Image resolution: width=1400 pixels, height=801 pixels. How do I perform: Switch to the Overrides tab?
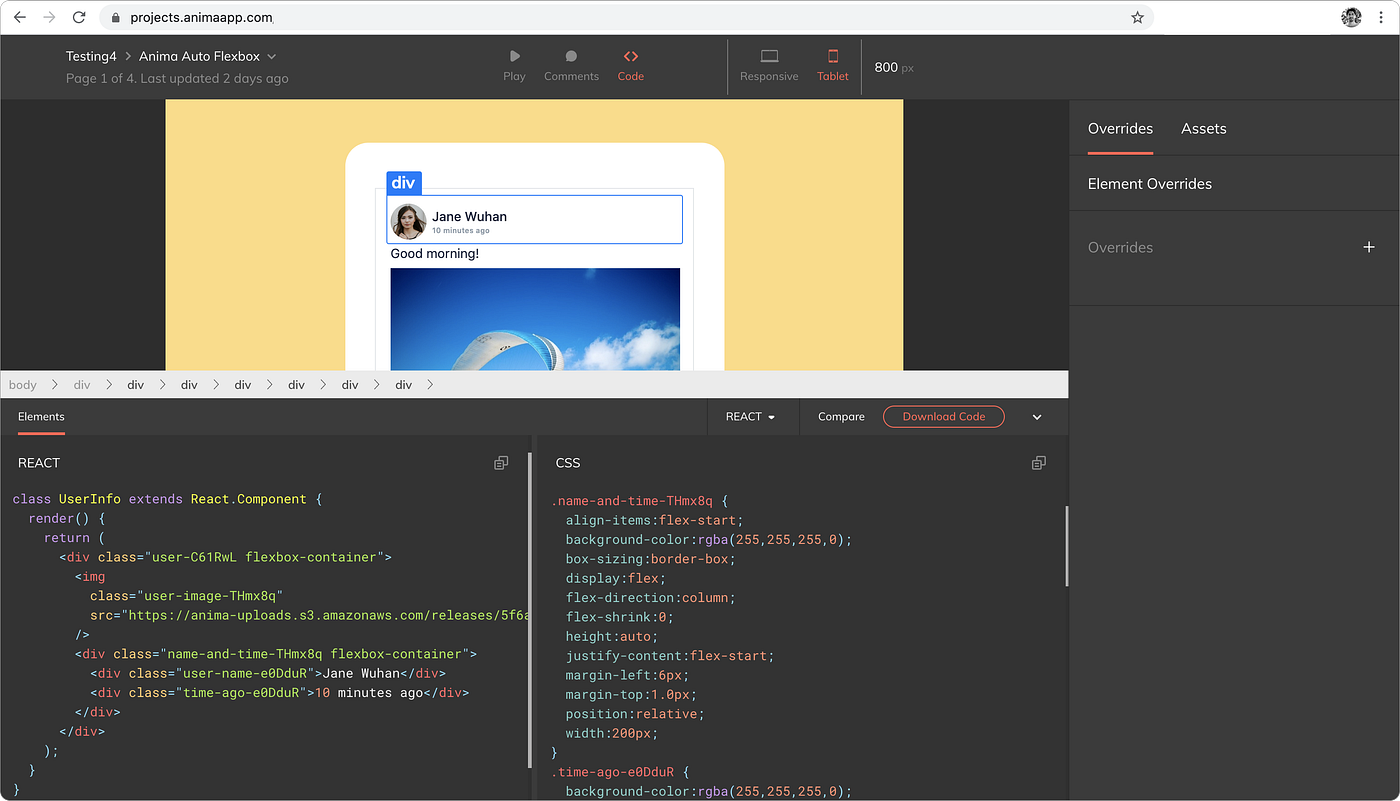click(x=1120, y=128)
